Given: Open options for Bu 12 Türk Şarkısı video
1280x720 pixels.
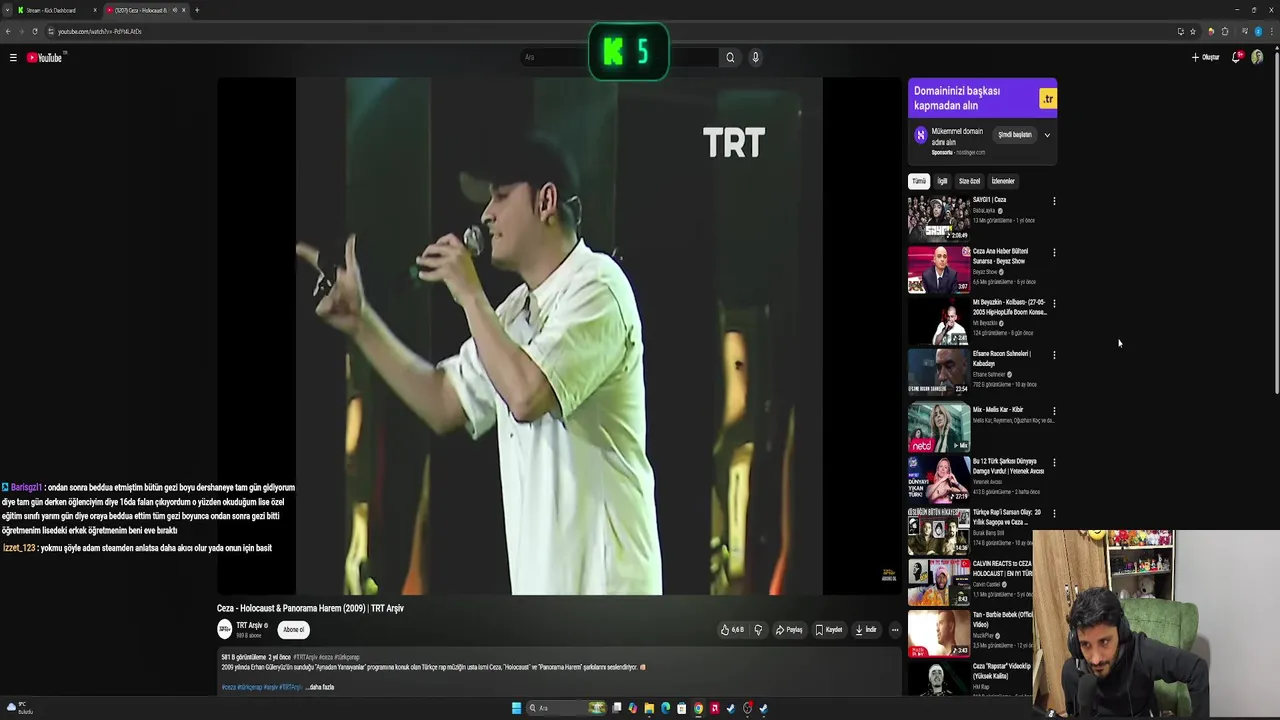Looking at the screenshot, I should coord(1054,463).
